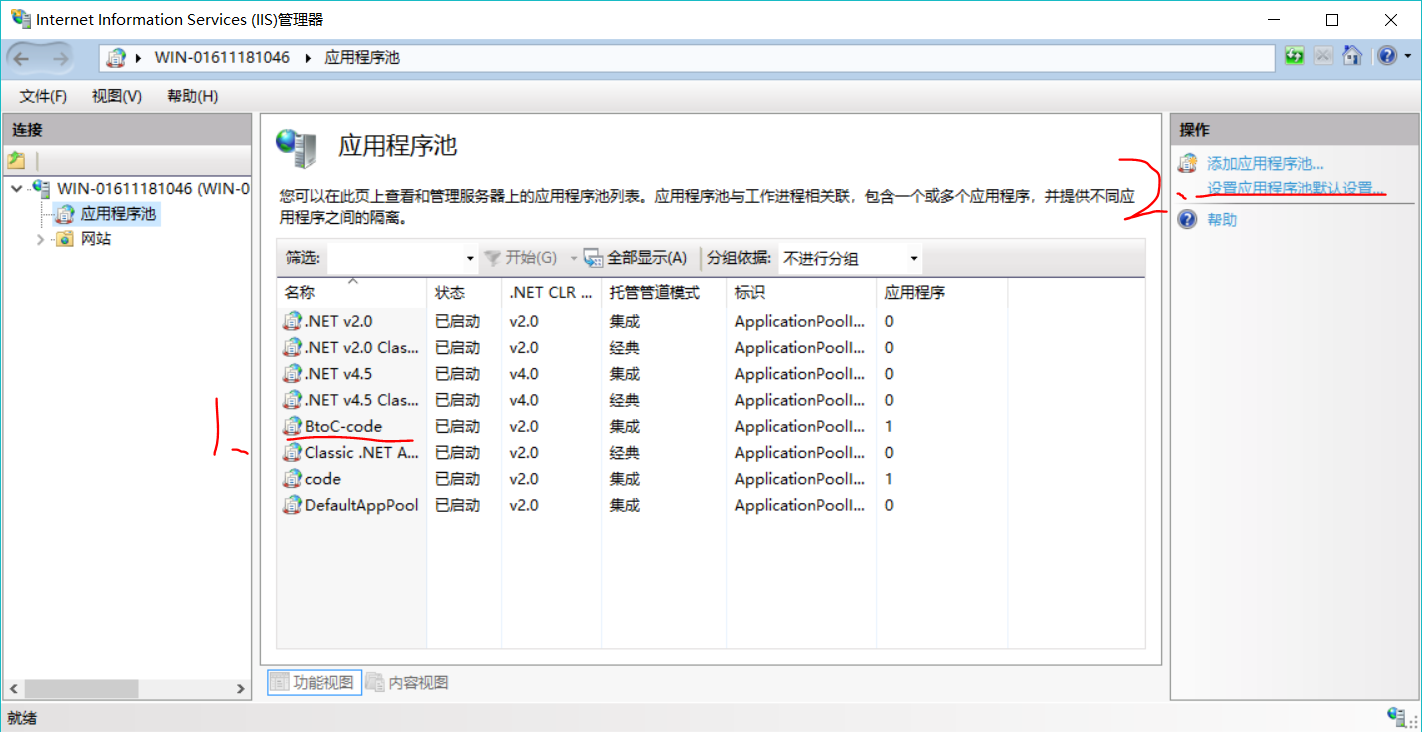This screenshot has width=1422, height=732.
Task: Click the 添加应用程序池... link
Action: point(1265,163)
